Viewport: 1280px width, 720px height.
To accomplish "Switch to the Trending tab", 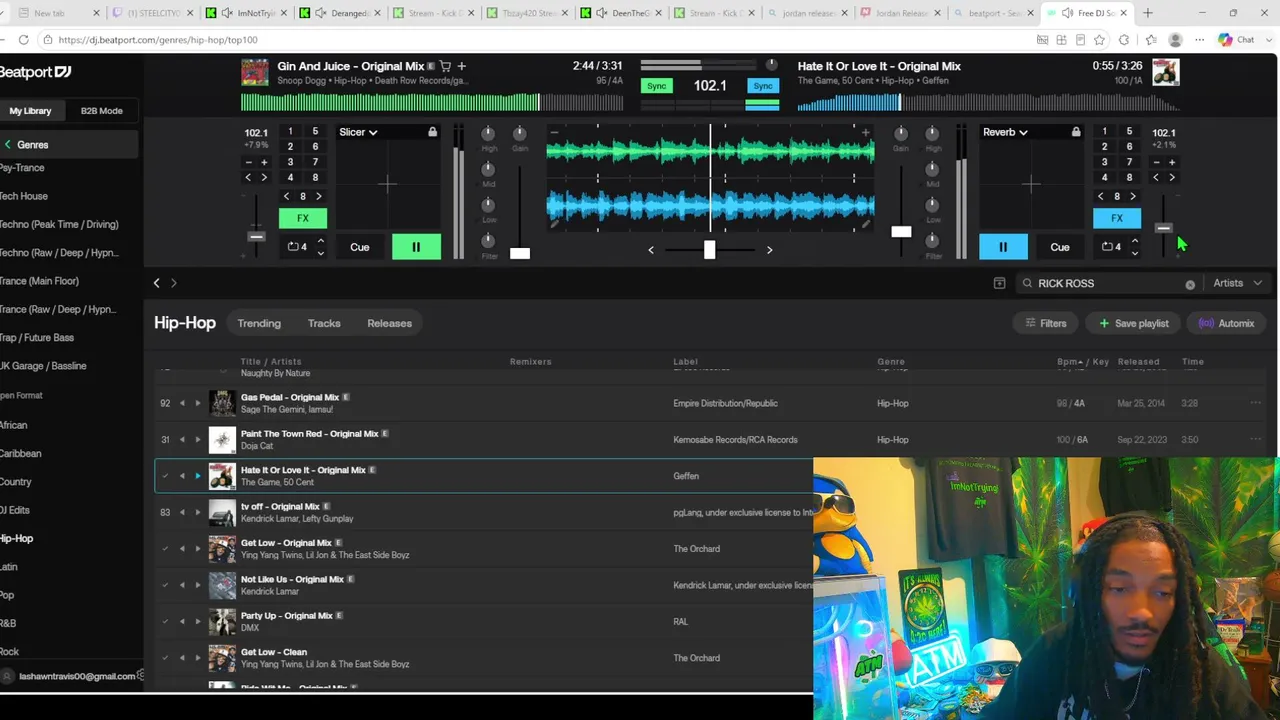I will 259,323.
